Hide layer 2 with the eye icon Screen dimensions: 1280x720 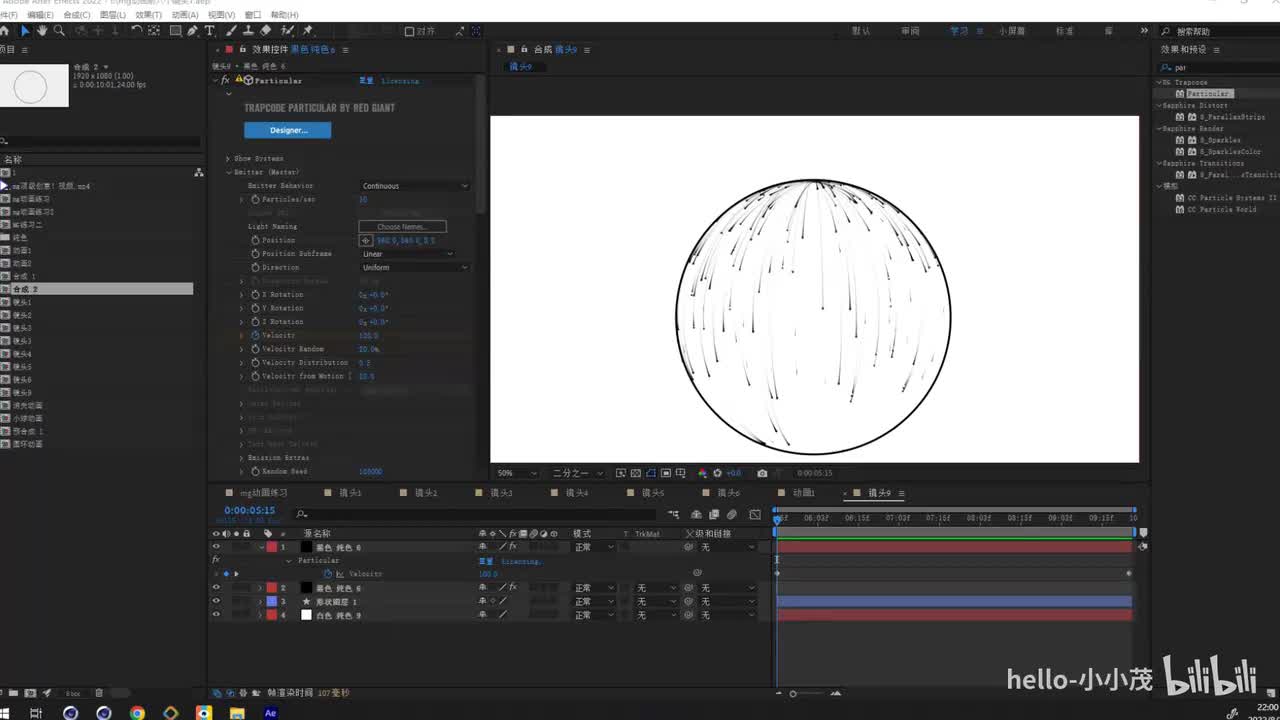coord(216,588)
